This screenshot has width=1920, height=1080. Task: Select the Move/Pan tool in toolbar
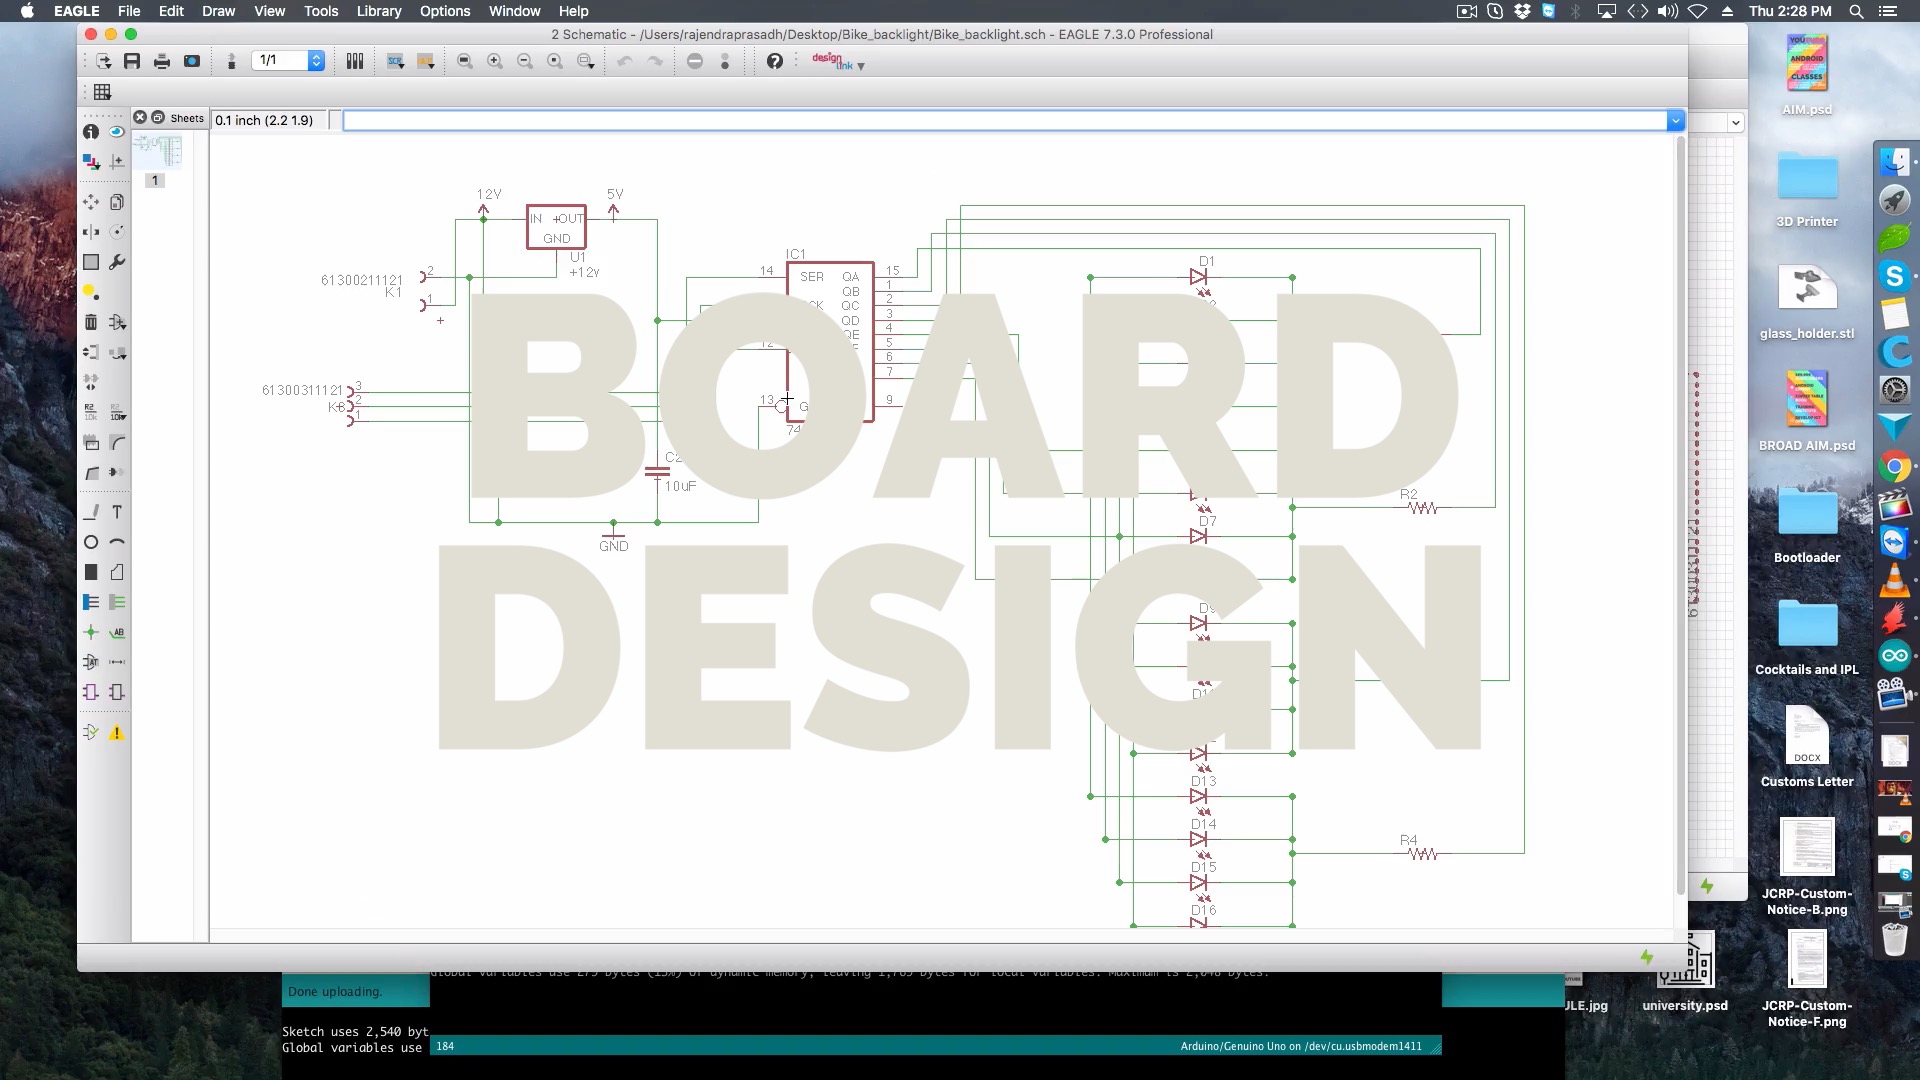tap(90, 200)
